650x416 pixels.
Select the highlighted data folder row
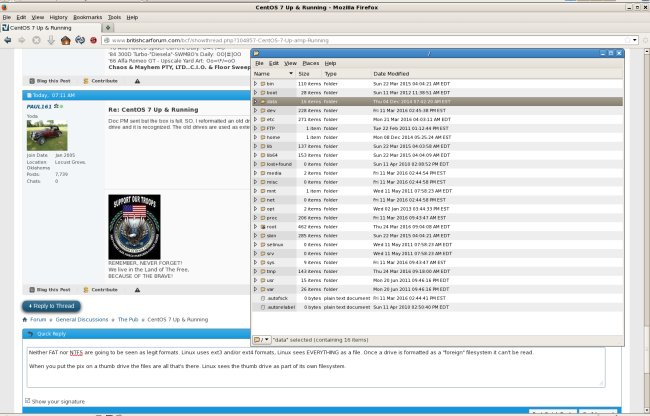(437, 102)
